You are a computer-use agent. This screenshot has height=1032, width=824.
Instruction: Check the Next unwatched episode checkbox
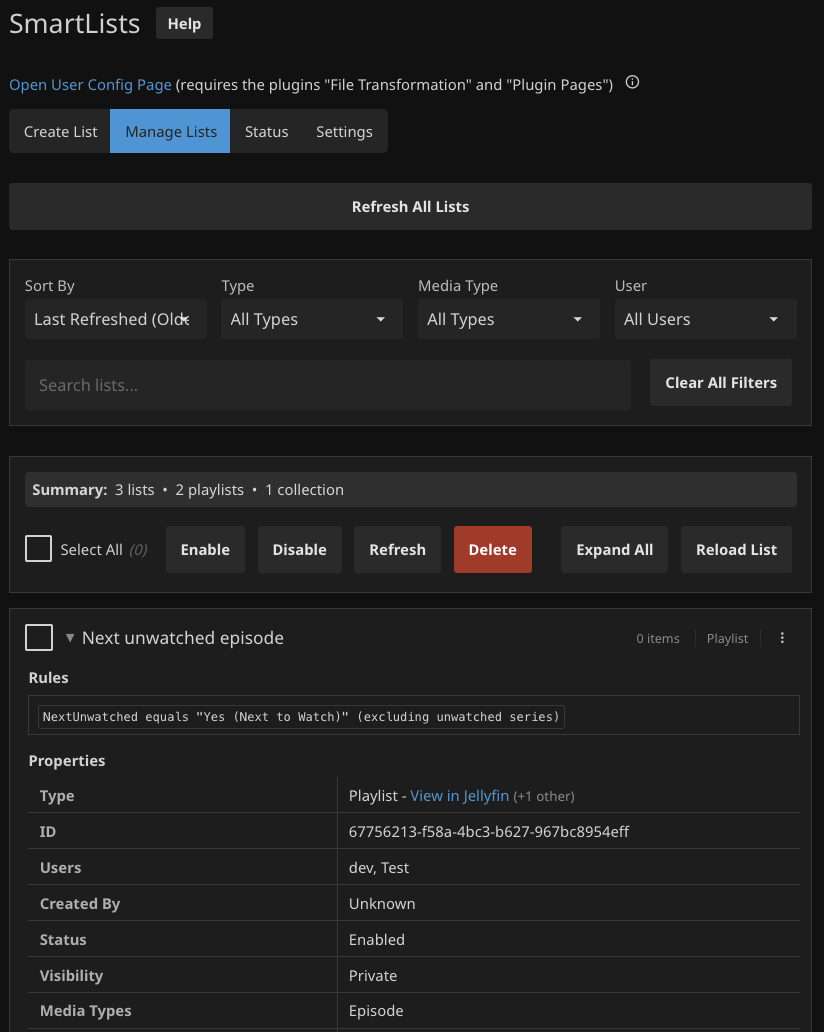pos(39,637)
